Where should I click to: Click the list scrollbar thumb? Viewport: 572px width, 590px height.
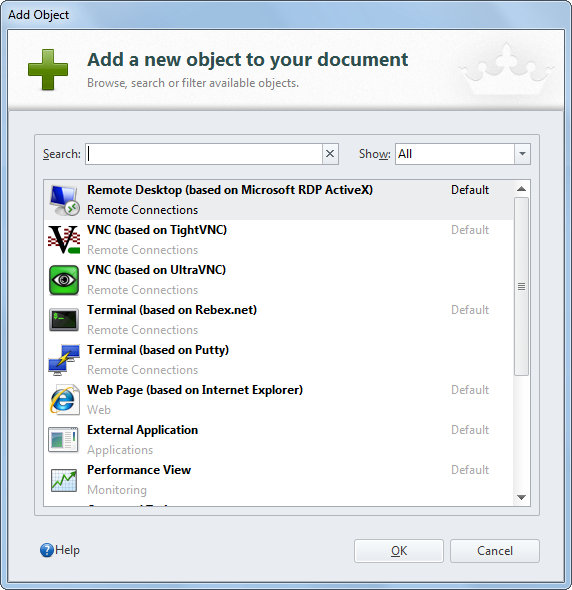pyautogui.click(x=521, y=286)
